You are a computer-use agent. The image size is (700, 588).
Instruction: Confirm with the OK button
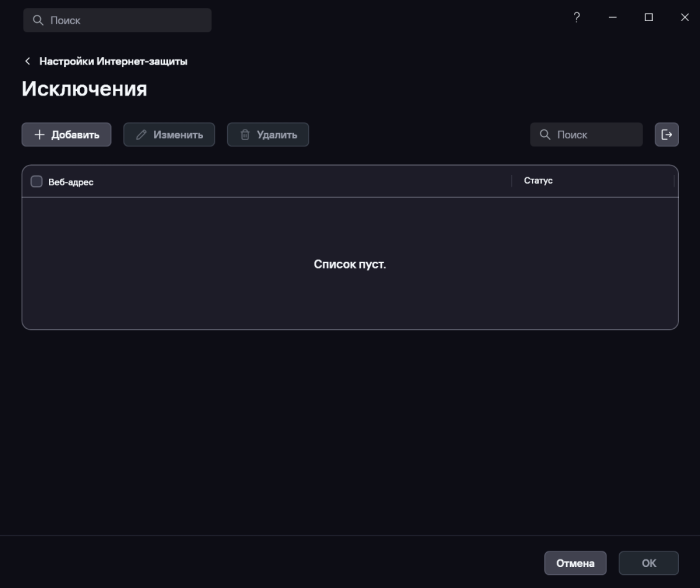[649, 563]
